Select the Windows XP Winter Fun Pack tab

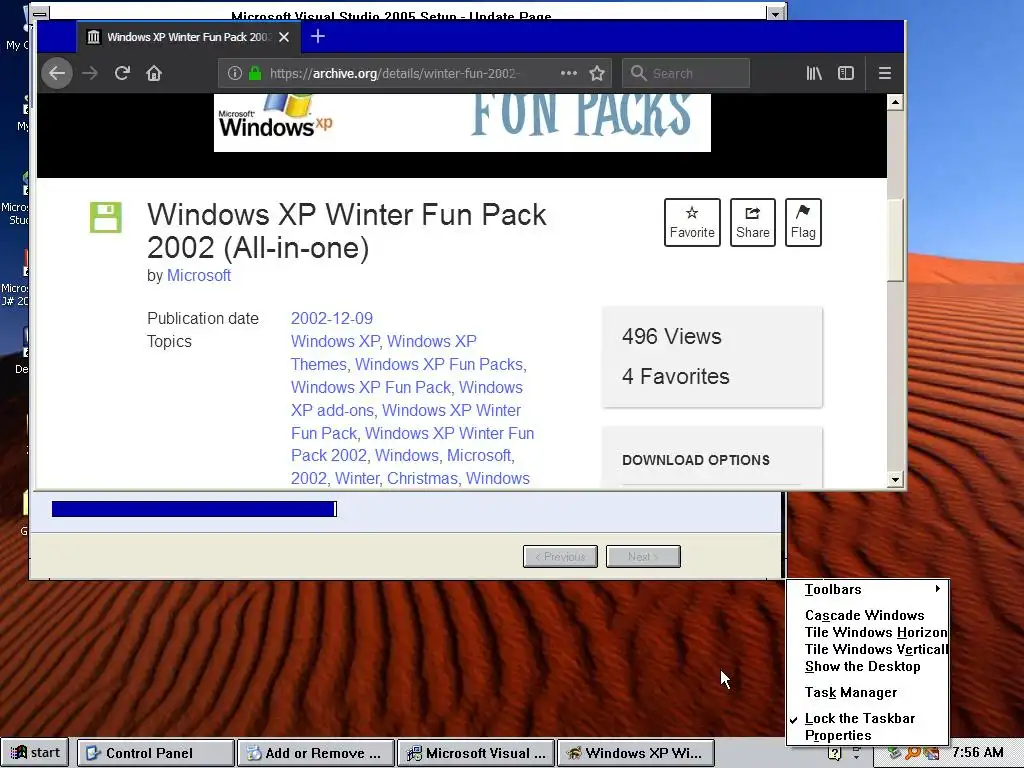pos(188,37)
